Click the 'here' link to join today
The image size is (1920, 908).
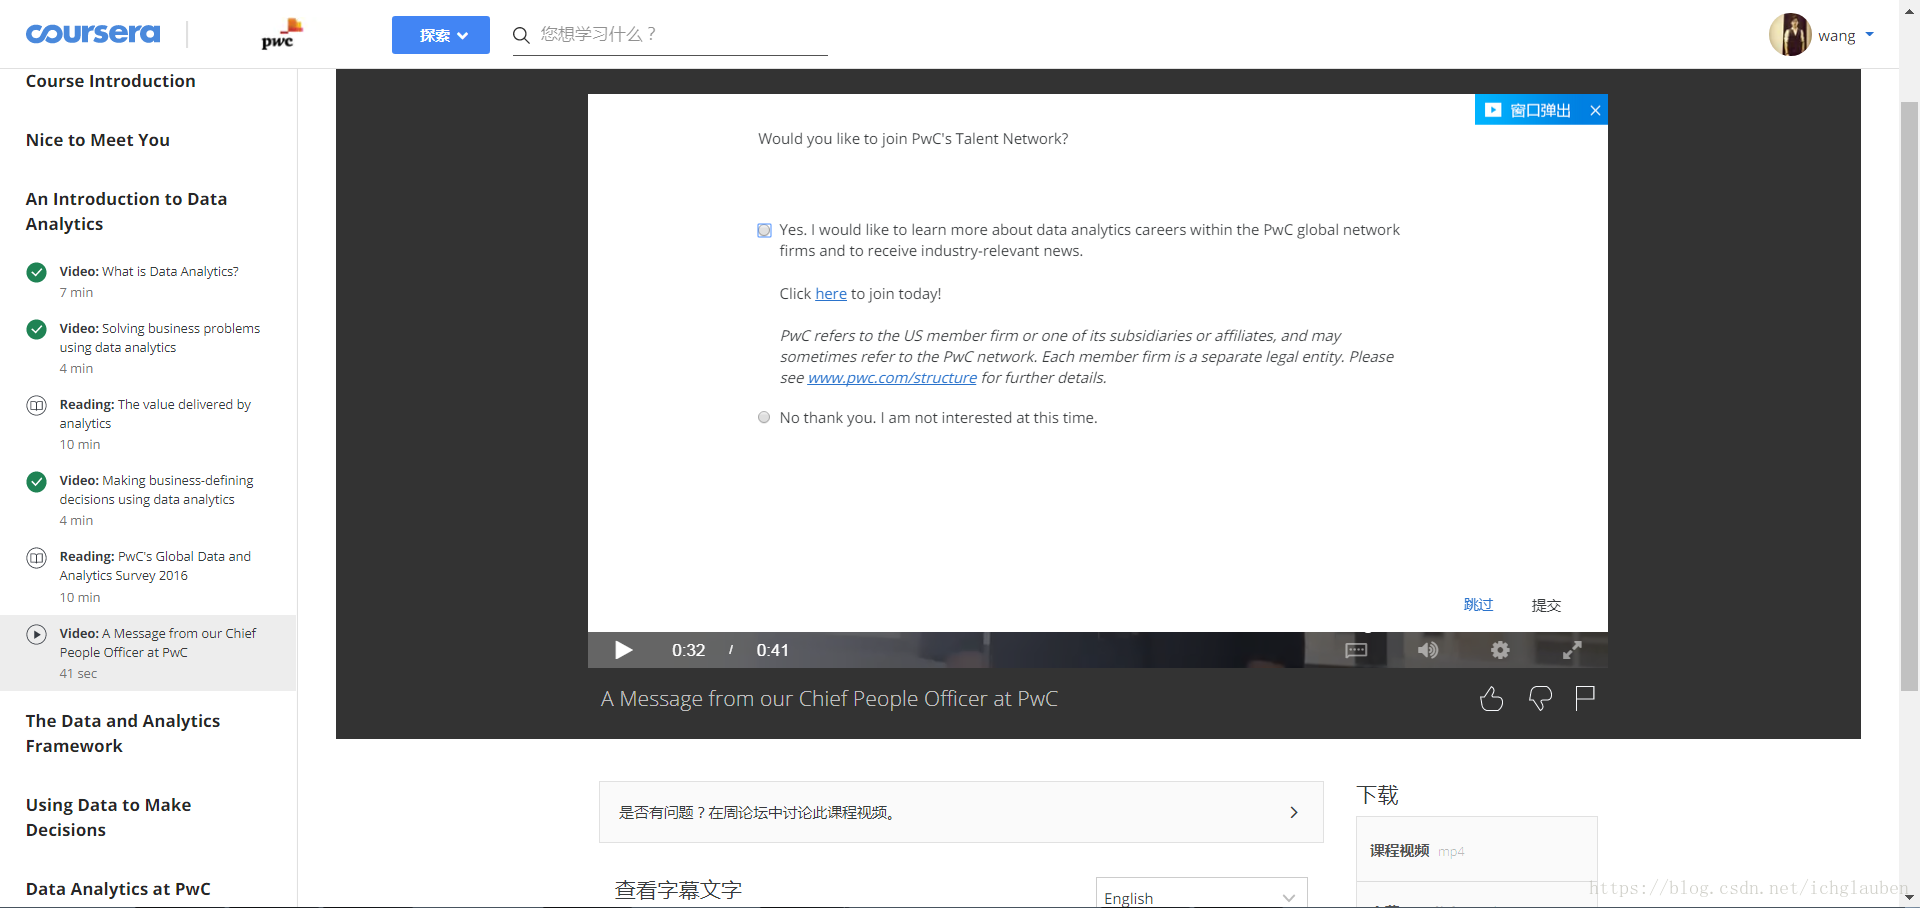coord(831,294)
